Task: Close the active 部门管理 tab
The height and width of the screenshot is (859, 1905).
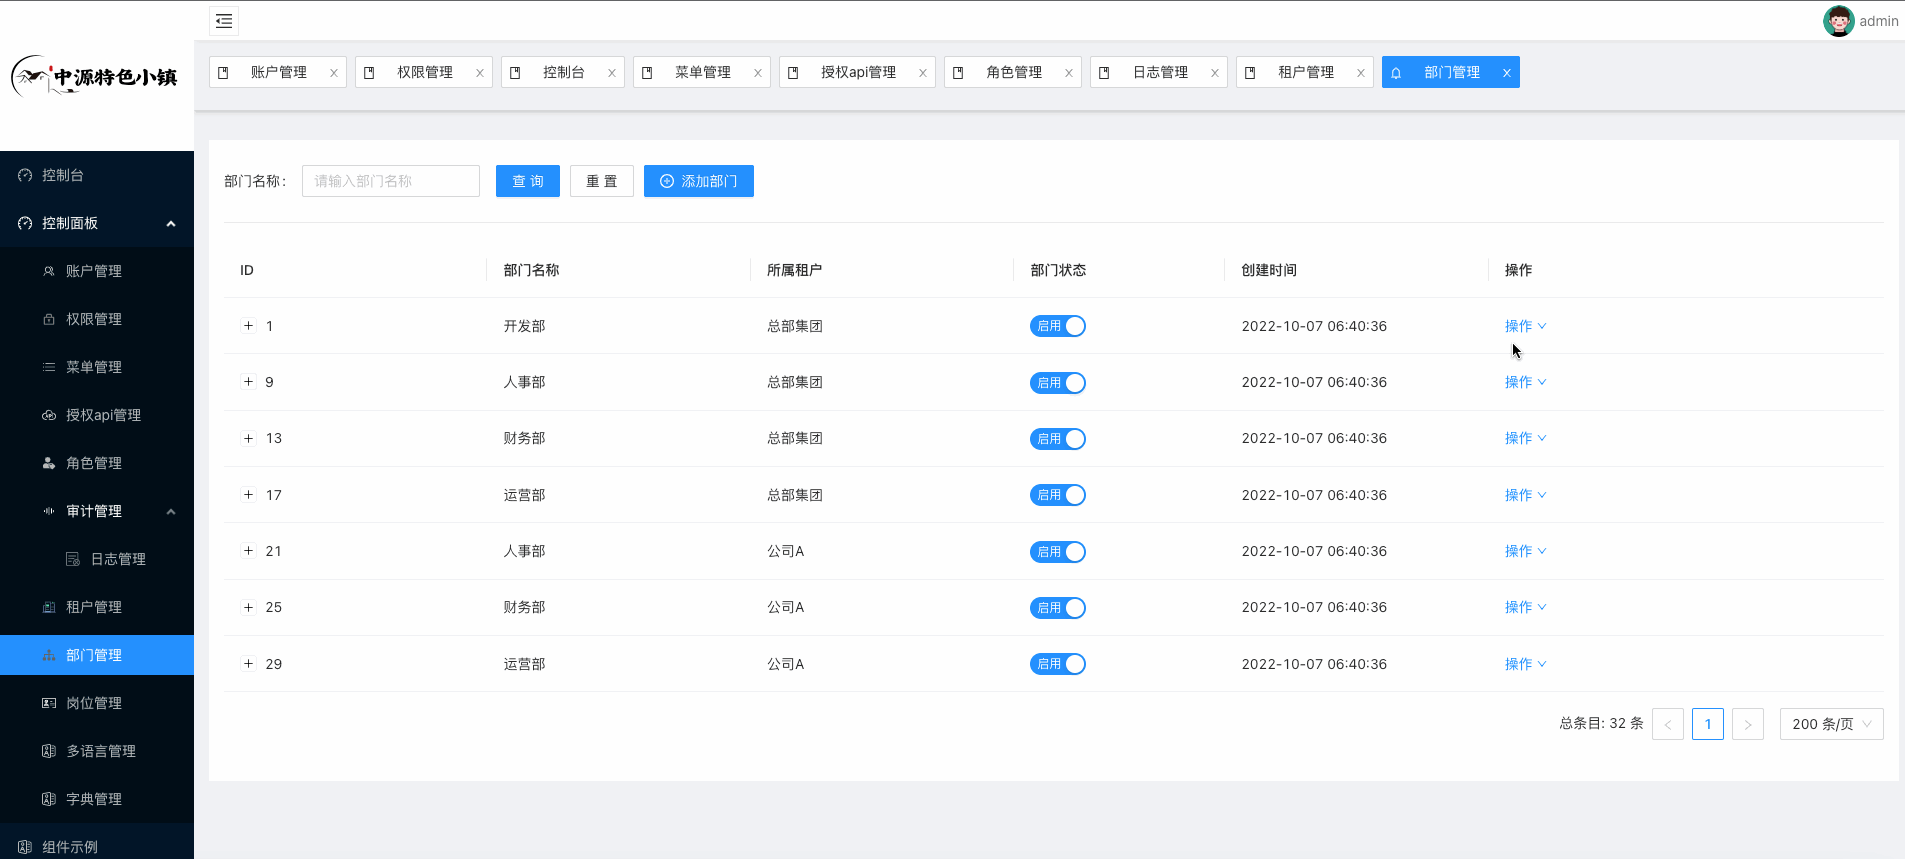Action: [1507, 73]
